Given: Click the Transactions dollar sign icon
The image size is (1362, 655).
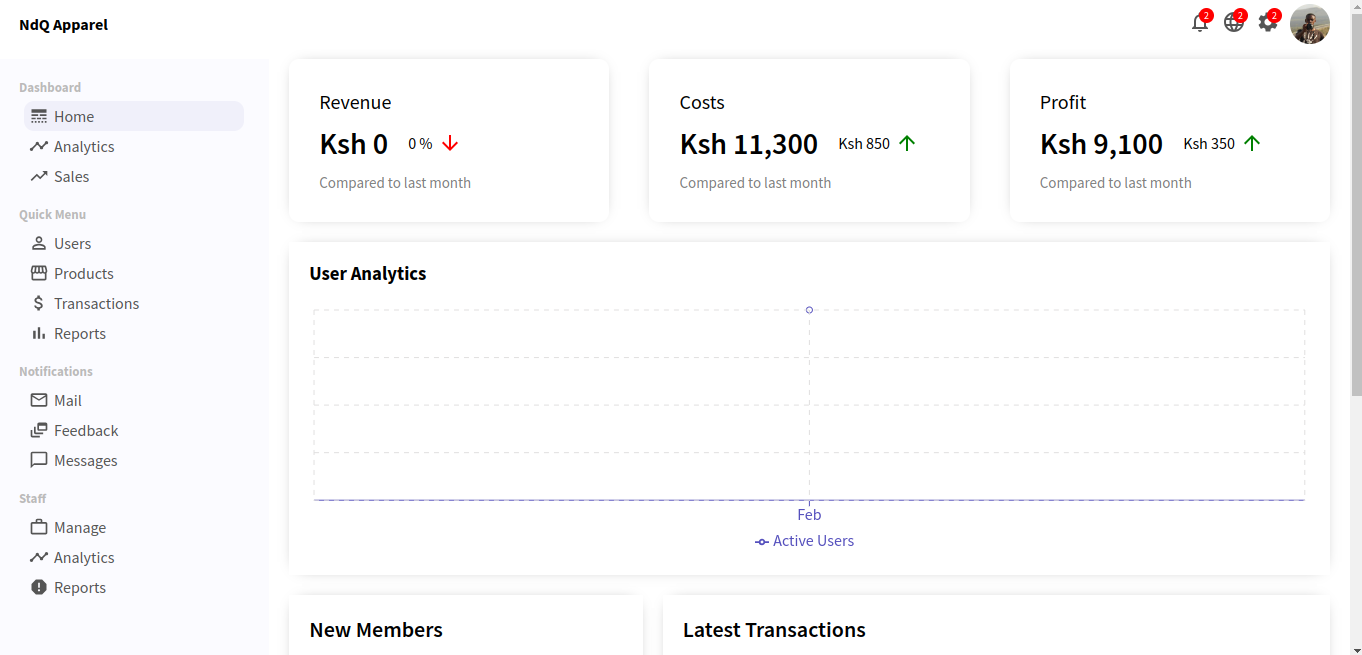Looking at the screenshot, I should click(39, 303).
